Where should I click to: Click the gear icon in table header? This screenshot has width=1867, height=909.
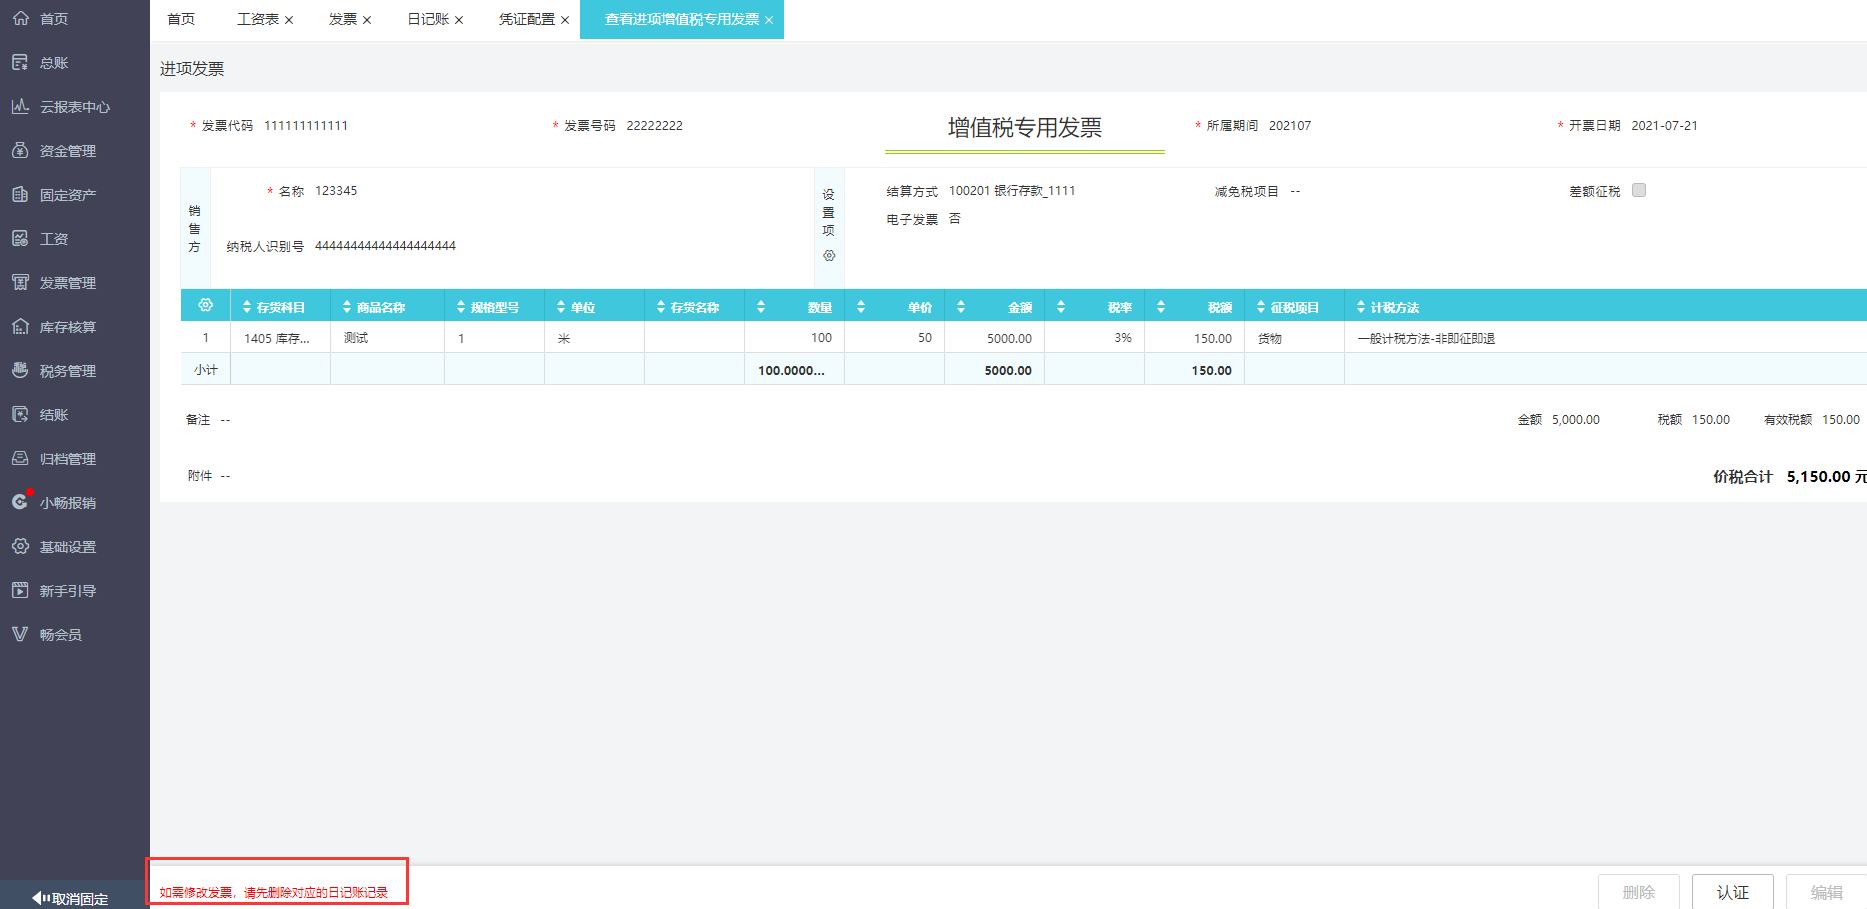coord(206,306)
